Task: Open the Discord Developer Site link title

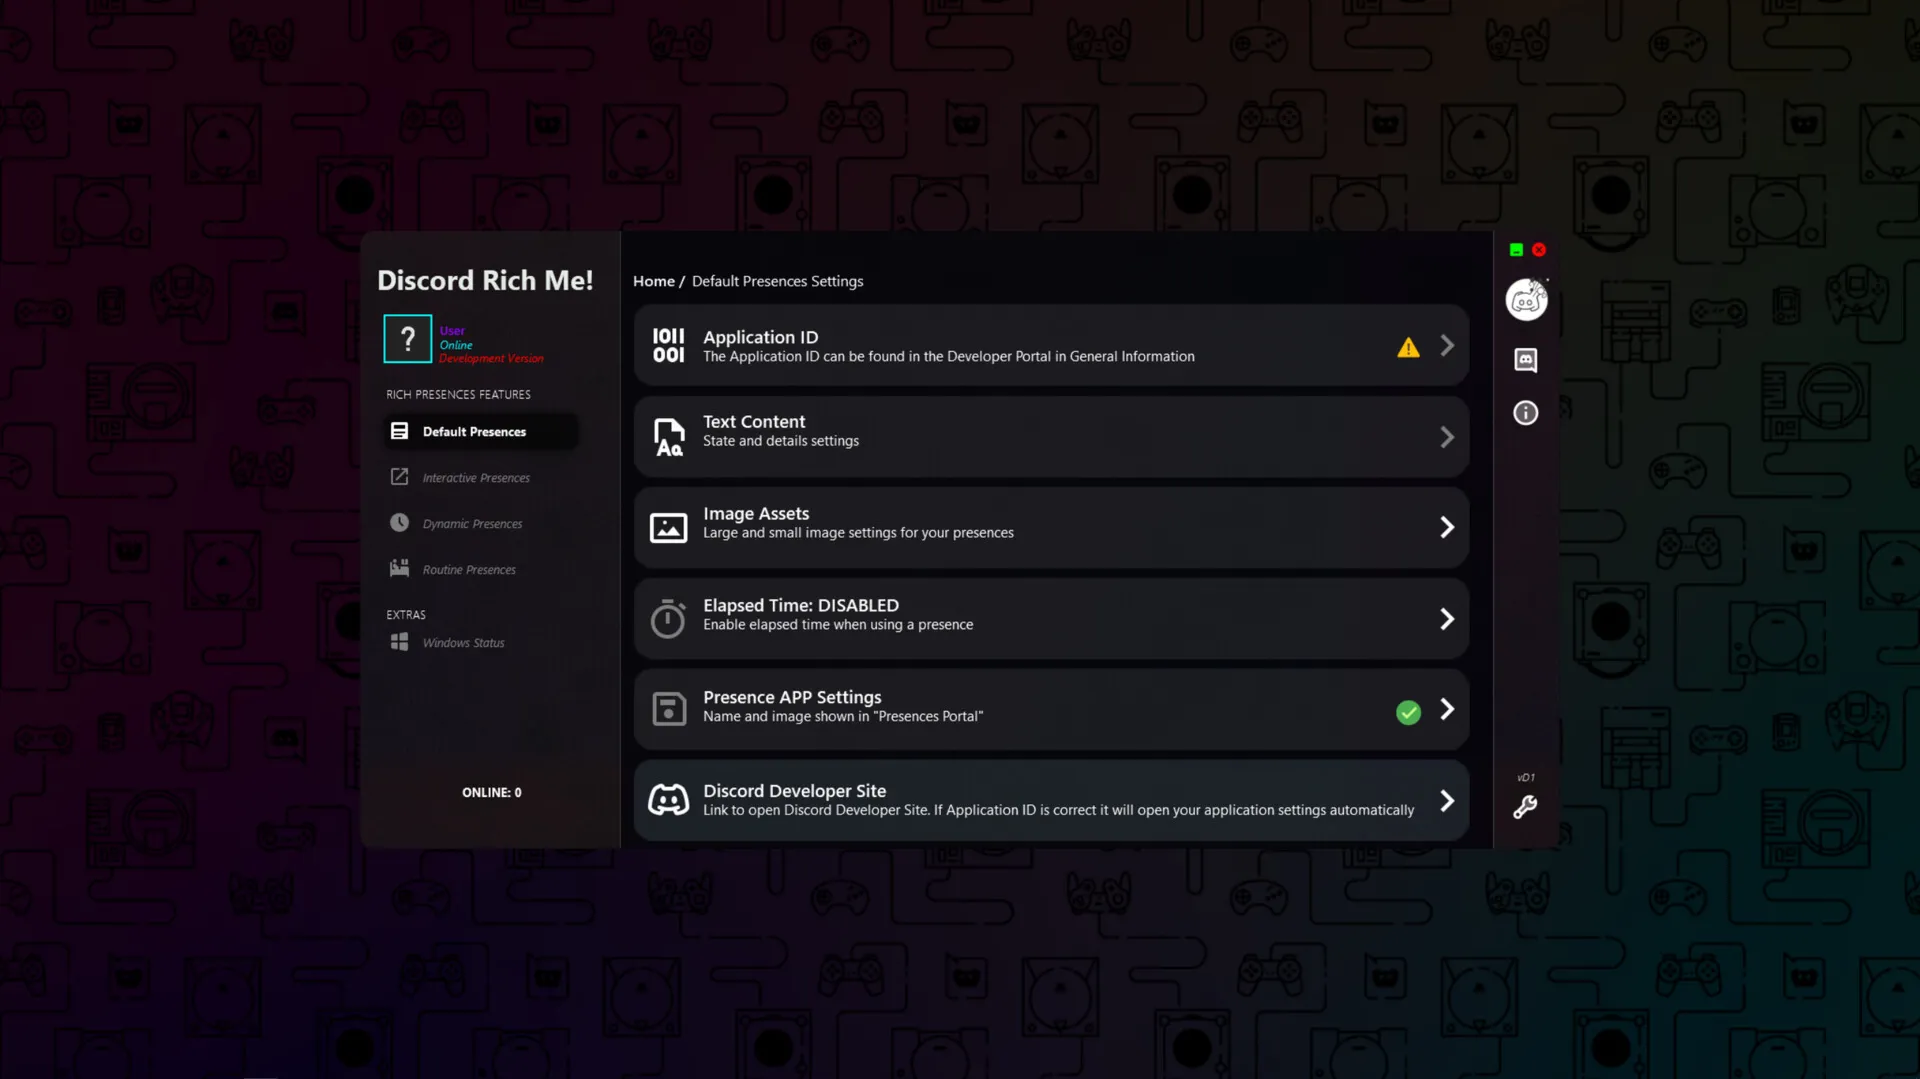Action: 794,791
